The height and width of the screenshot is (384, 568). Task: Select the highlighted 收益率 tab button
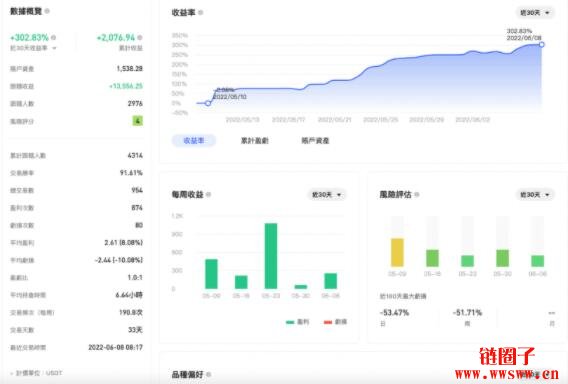click(x=194, y=141)
